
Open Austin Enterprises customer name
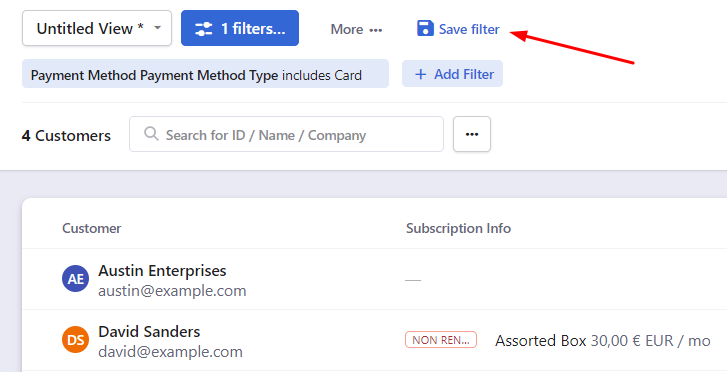(162, 270)
